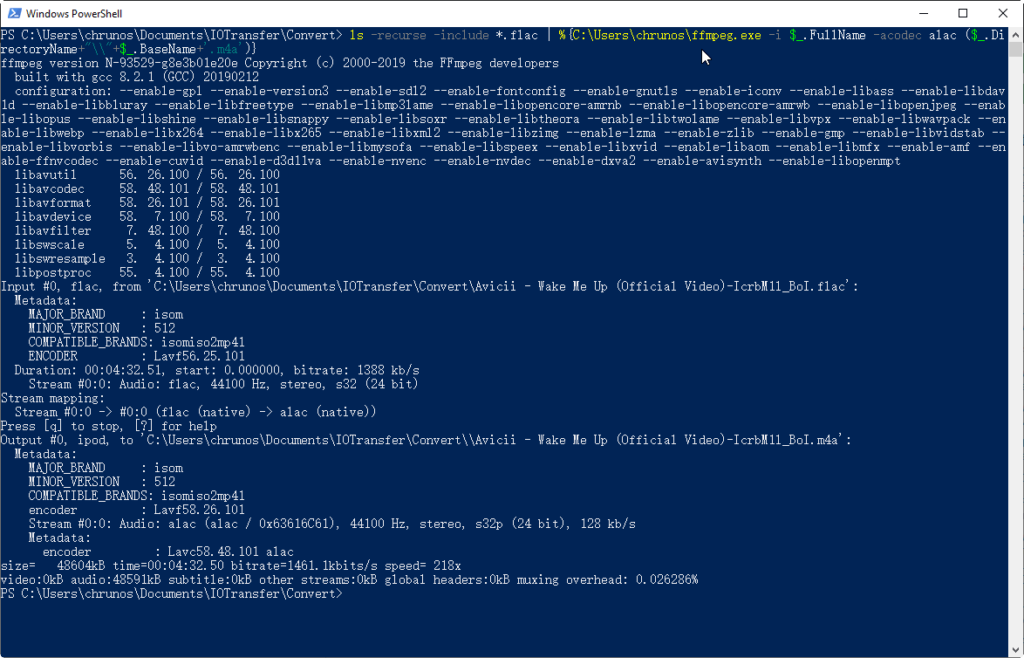
Task: Click the 'Stream mapping:' line
Action: coord(53,398)
